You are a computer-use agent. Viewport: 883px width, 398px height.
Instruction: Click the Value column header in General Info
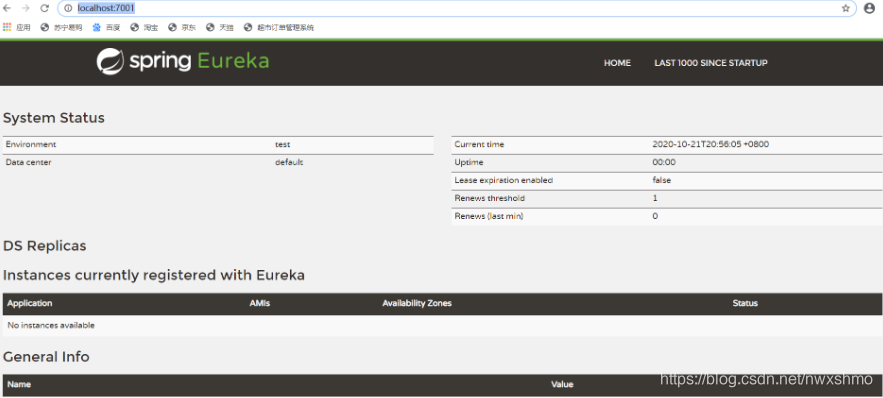coord(562,385)
